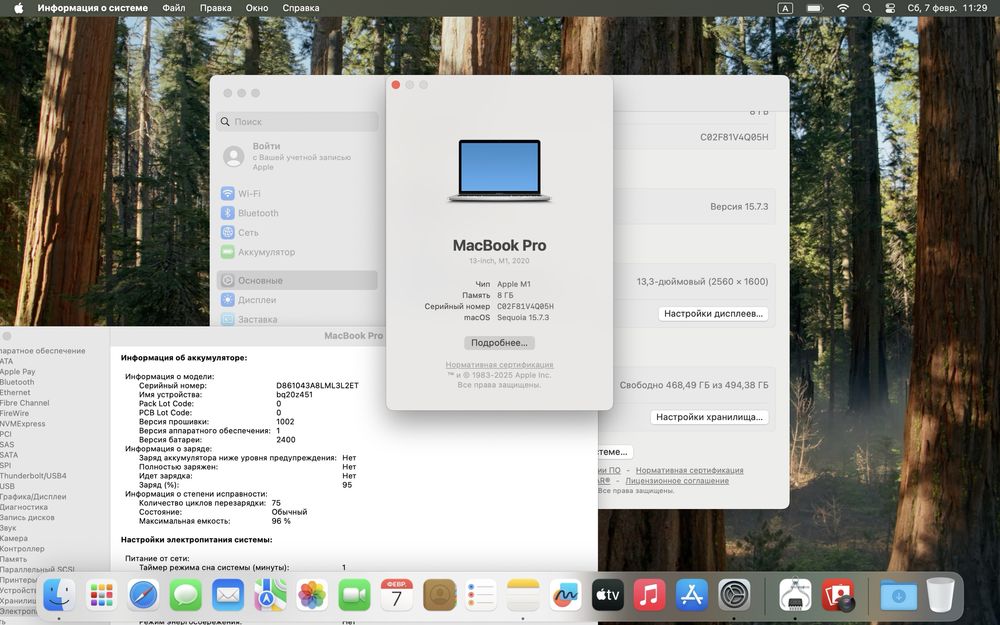
Task: Click Настройки дисплеев... button
Action: (x=713, y=314)
